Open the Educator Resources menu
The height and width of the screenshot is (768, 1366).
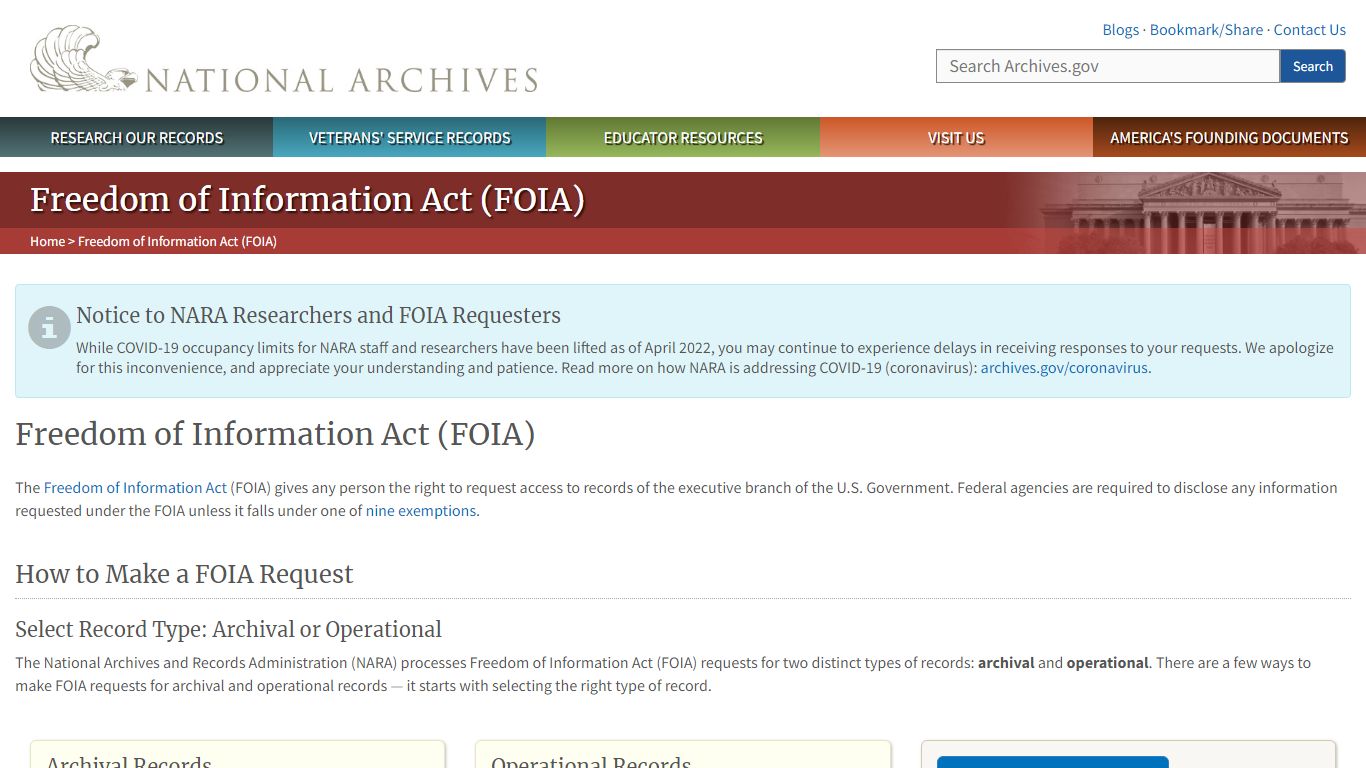[683, 138]
